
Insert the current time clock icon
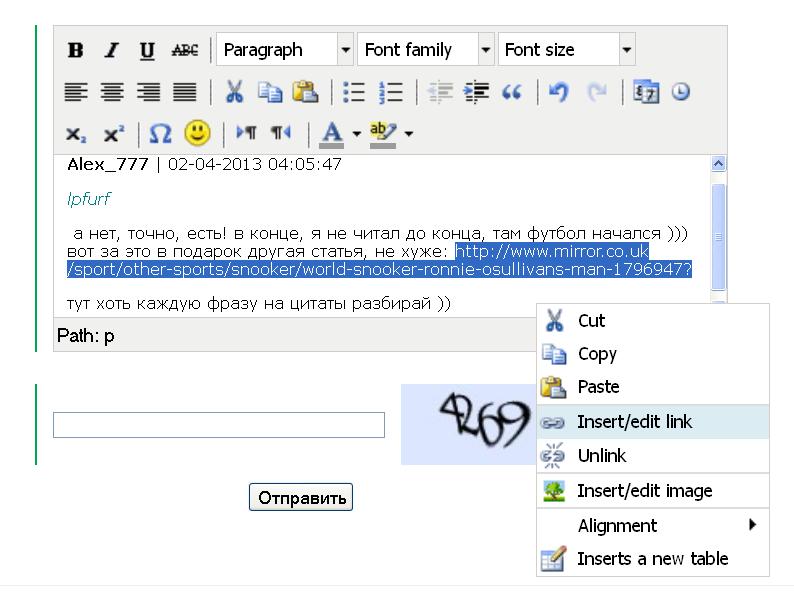pos(681,92)
